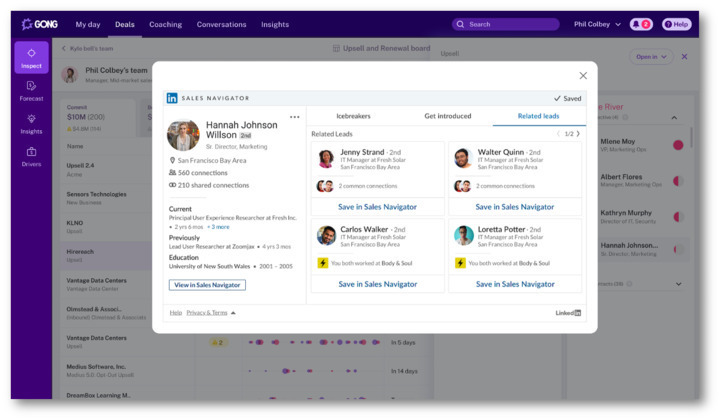This screenshot has height=420, width=720.
Task: Close the Upsell side panel
Action: [x=684, y=56]
